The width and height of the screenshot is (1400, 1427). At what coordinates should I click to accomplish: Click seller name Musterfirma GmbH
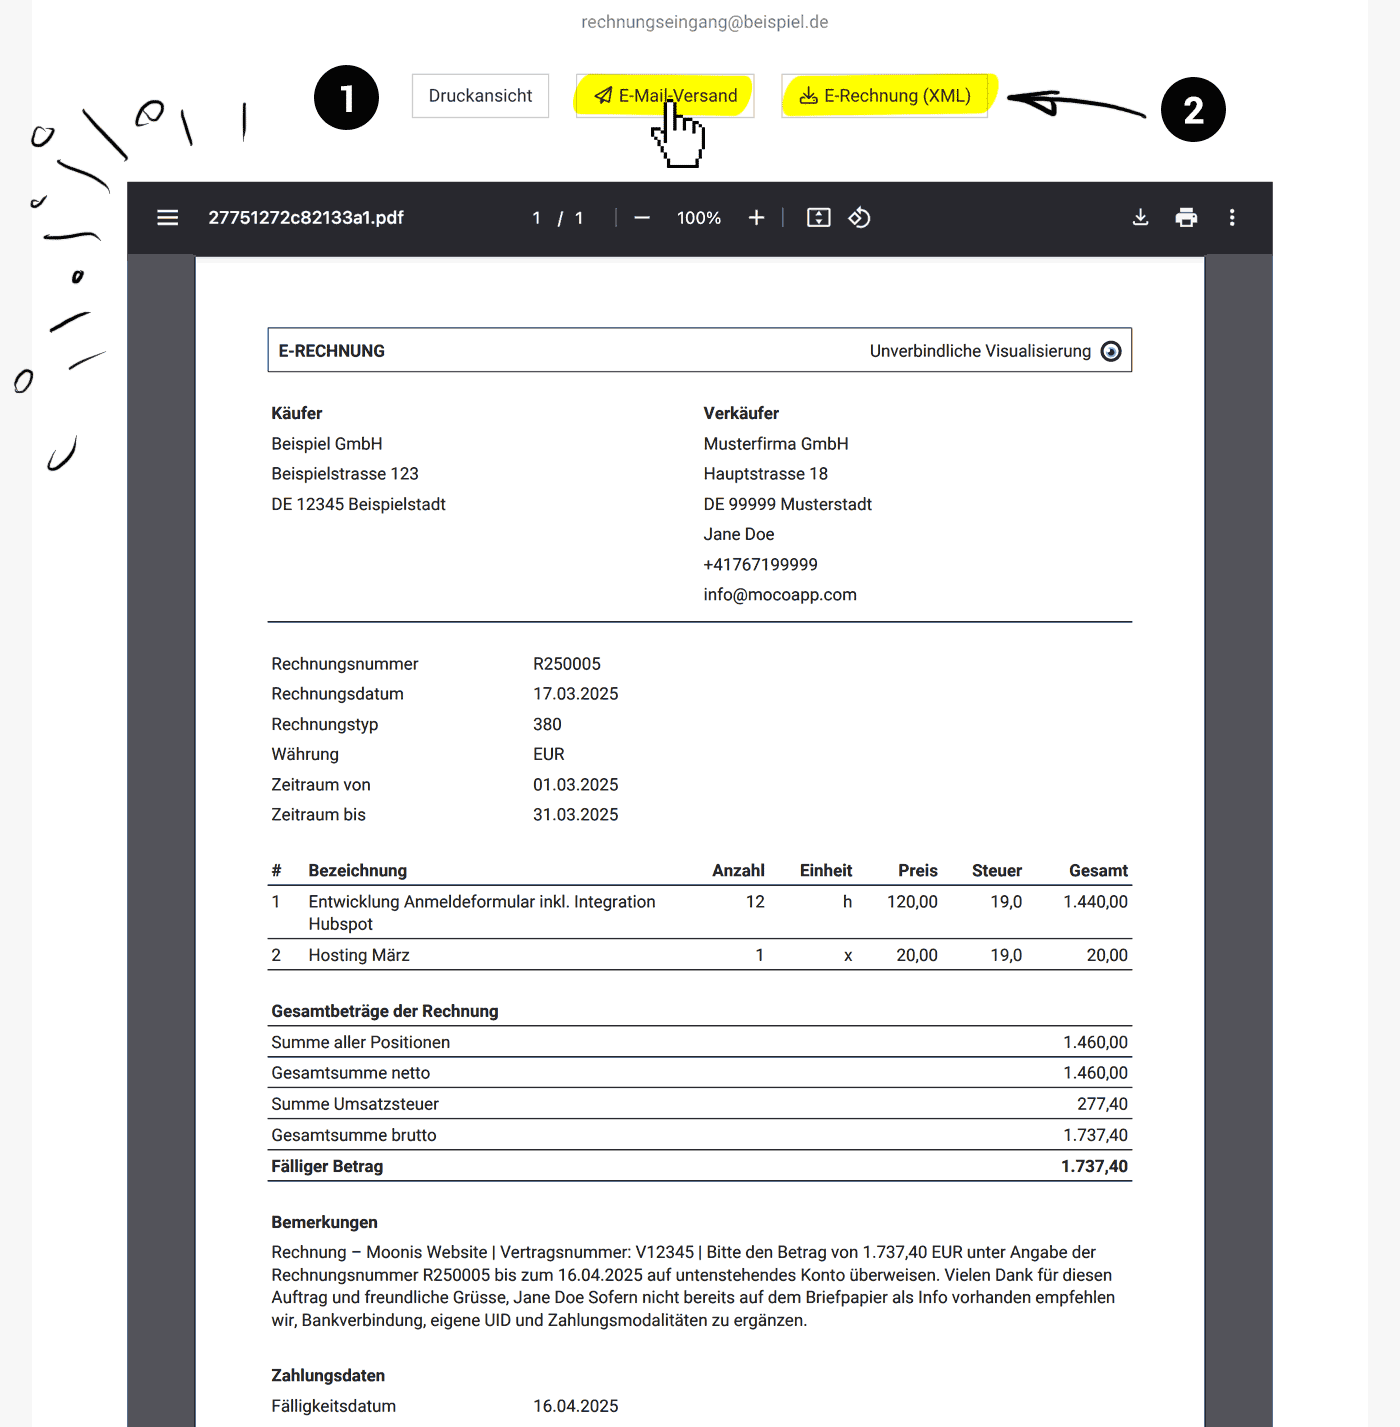pyautogui.click(x=776, y=444)
